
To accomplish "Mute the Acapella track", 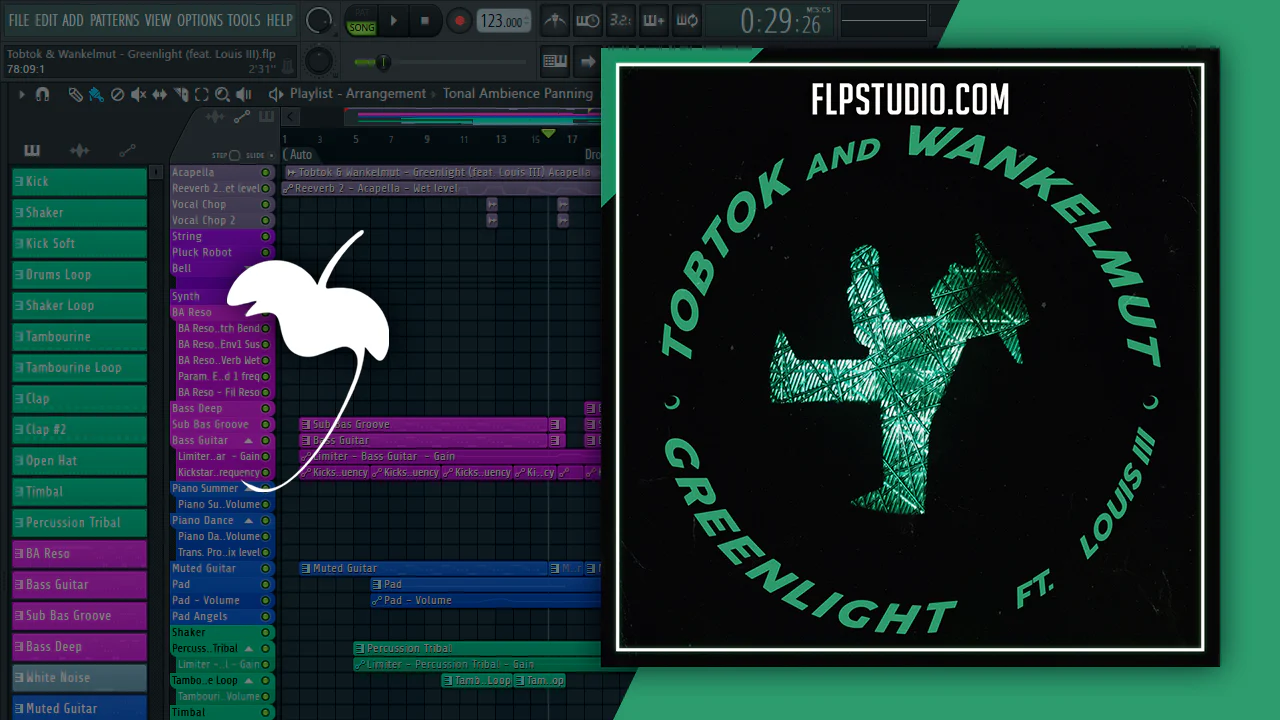I will [266, 172].
